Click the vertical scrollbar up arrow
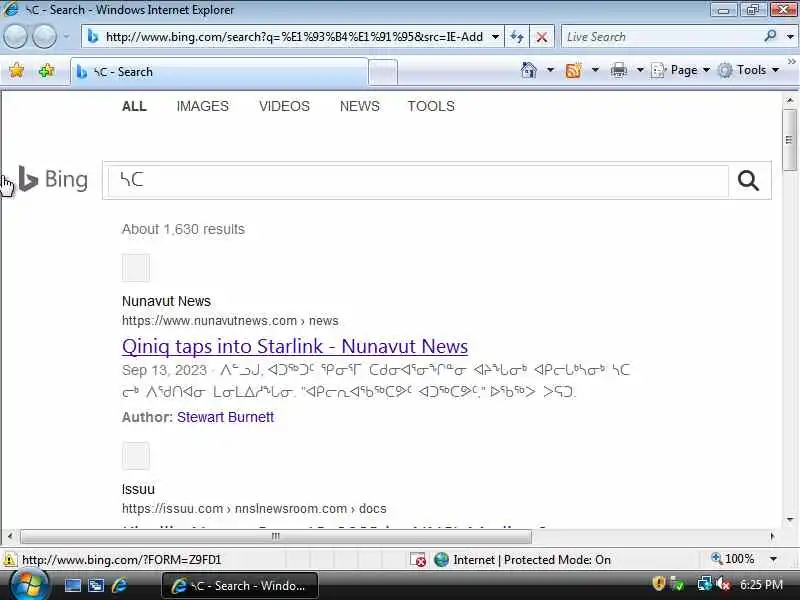The height and width of the screenshot is (600, 800). coord(790,100)
